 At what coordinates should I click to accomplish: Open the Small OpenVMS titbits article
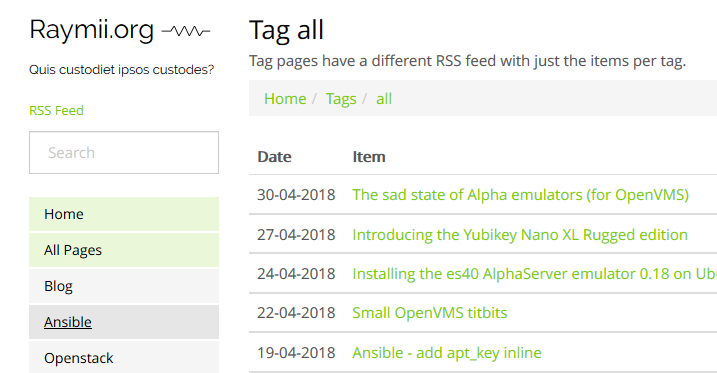point(429,313)
